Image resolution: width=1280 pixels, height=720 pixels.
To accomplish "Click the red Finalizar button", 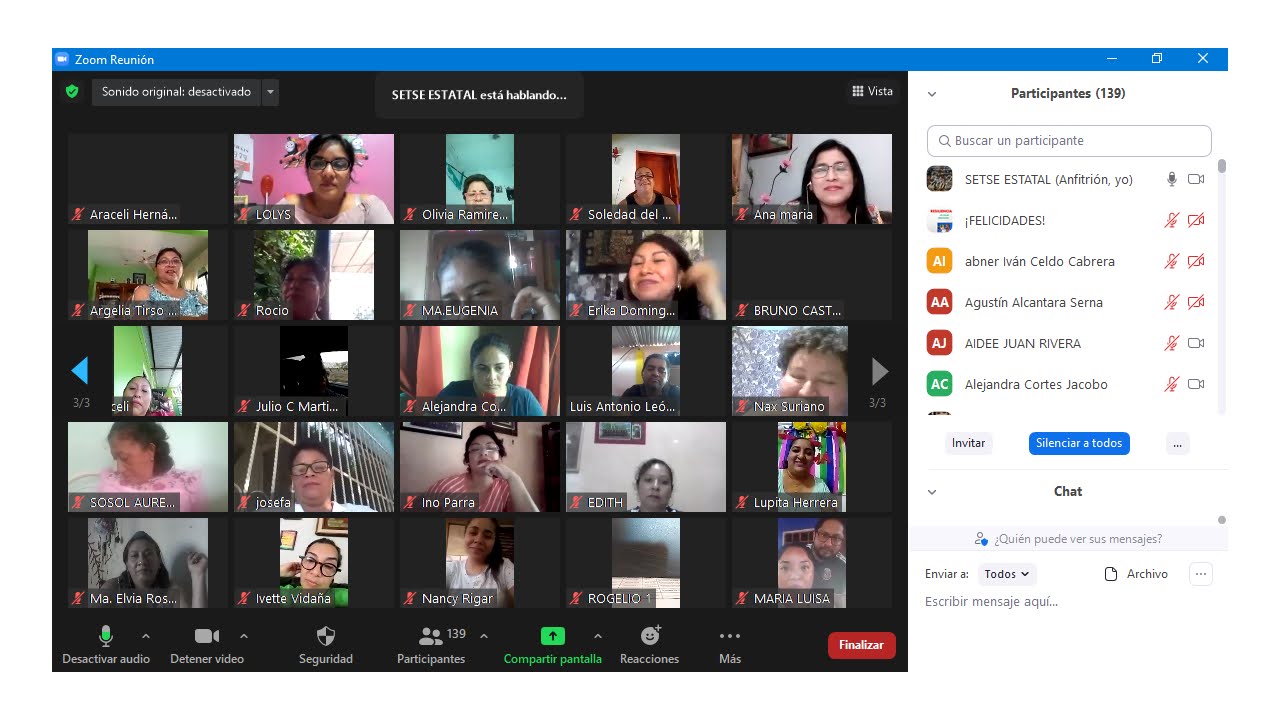I will click(x=861, y=645).
